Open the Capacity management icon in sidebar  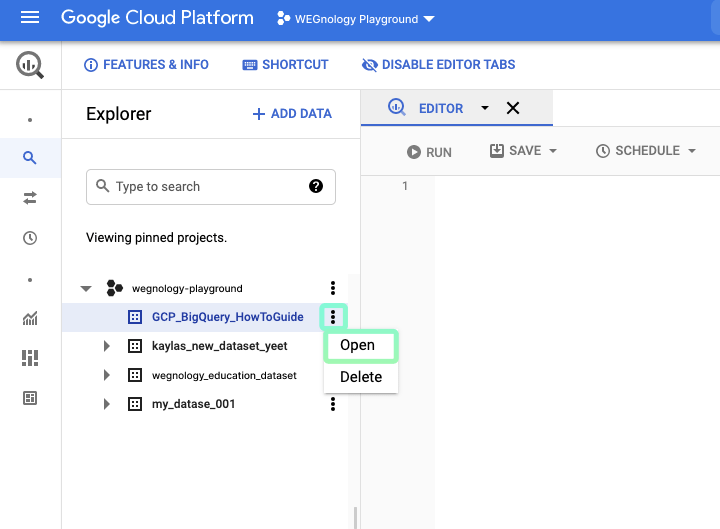point(30,358)
